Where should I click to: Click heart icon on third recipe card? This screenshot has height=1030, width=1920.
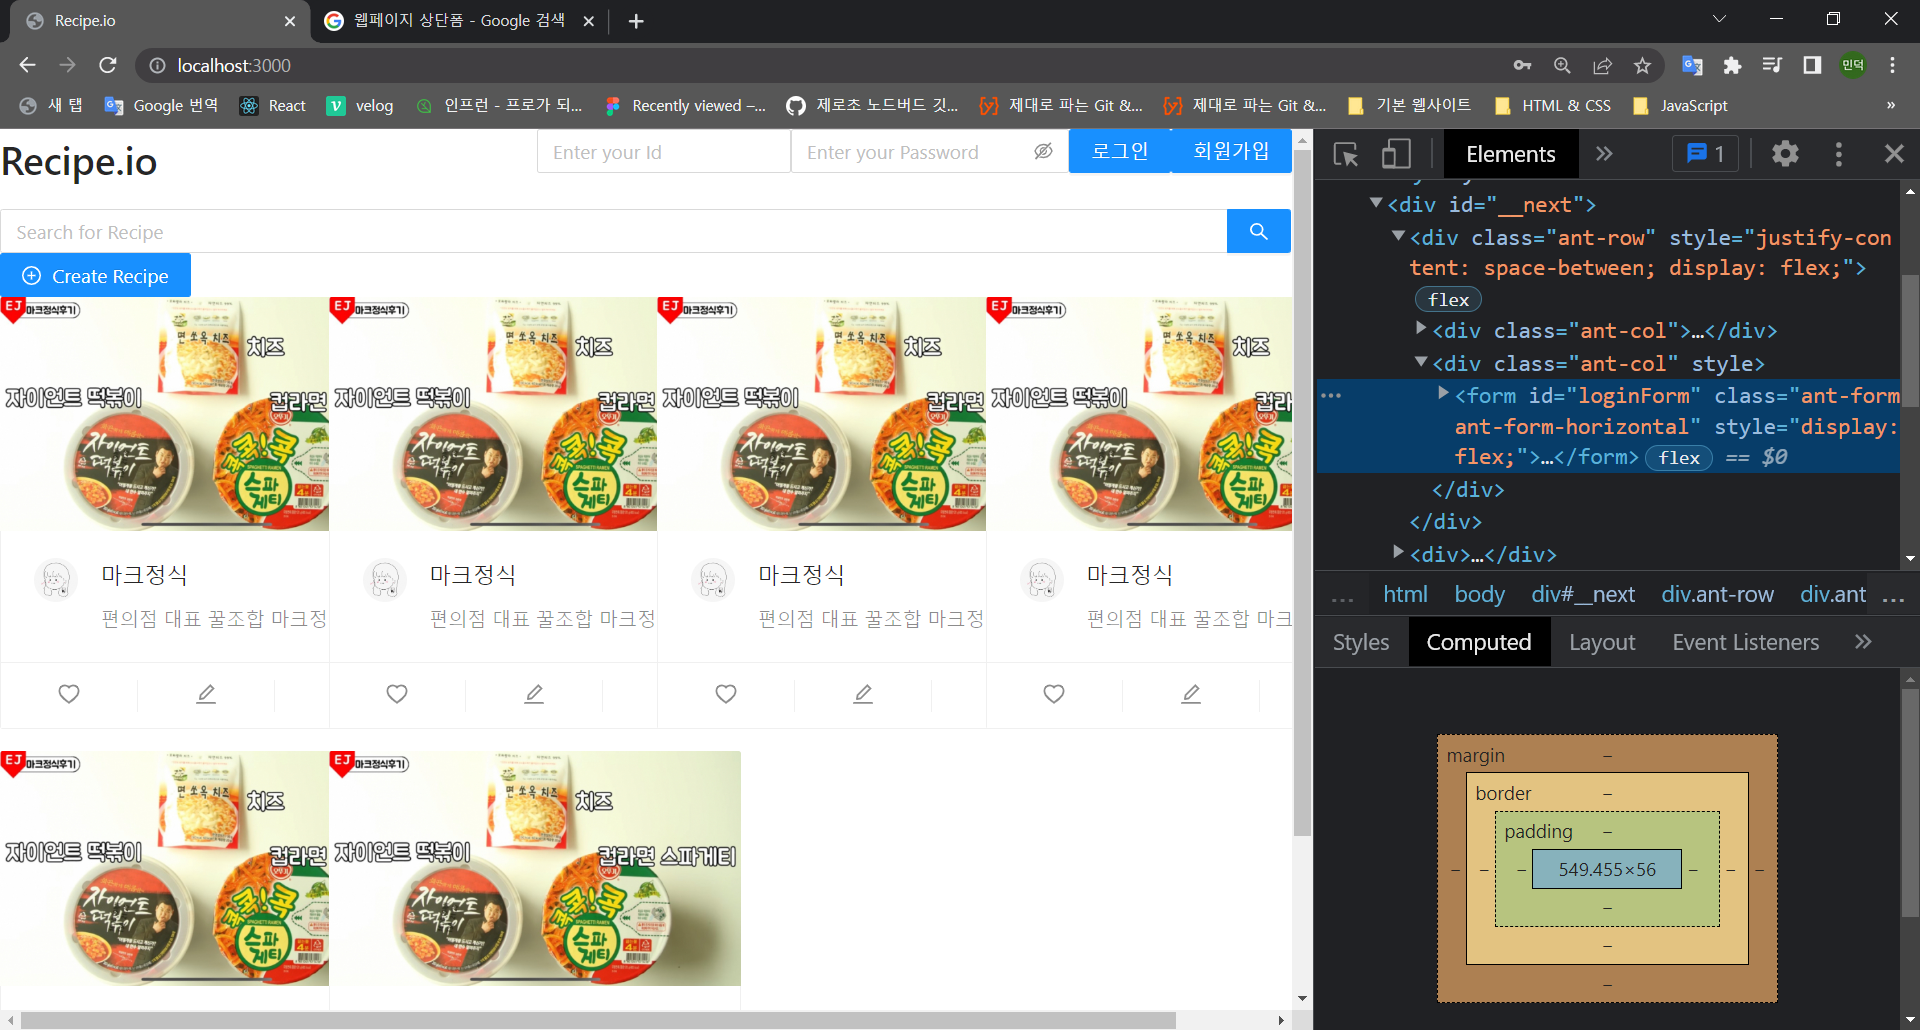tap(726, 694)
